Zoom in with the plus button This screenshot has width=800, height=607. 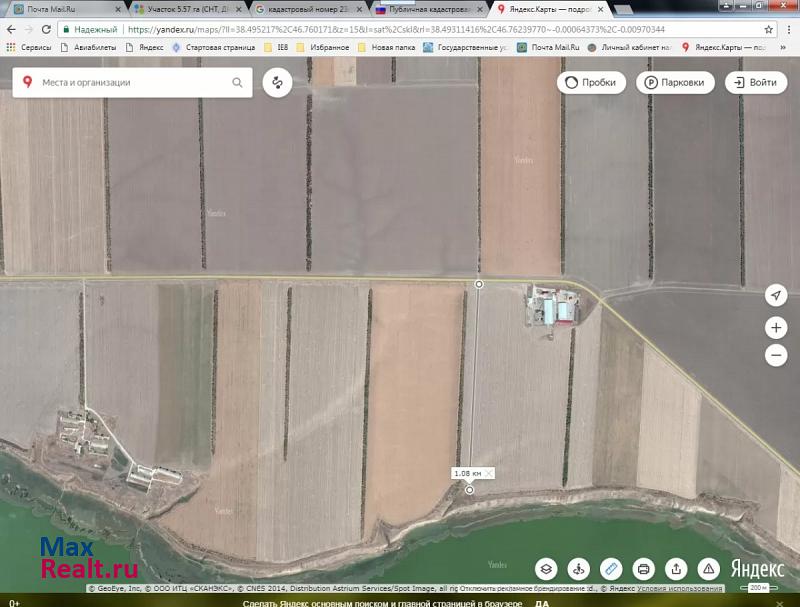pyautogui.click(x=776, y=327)
